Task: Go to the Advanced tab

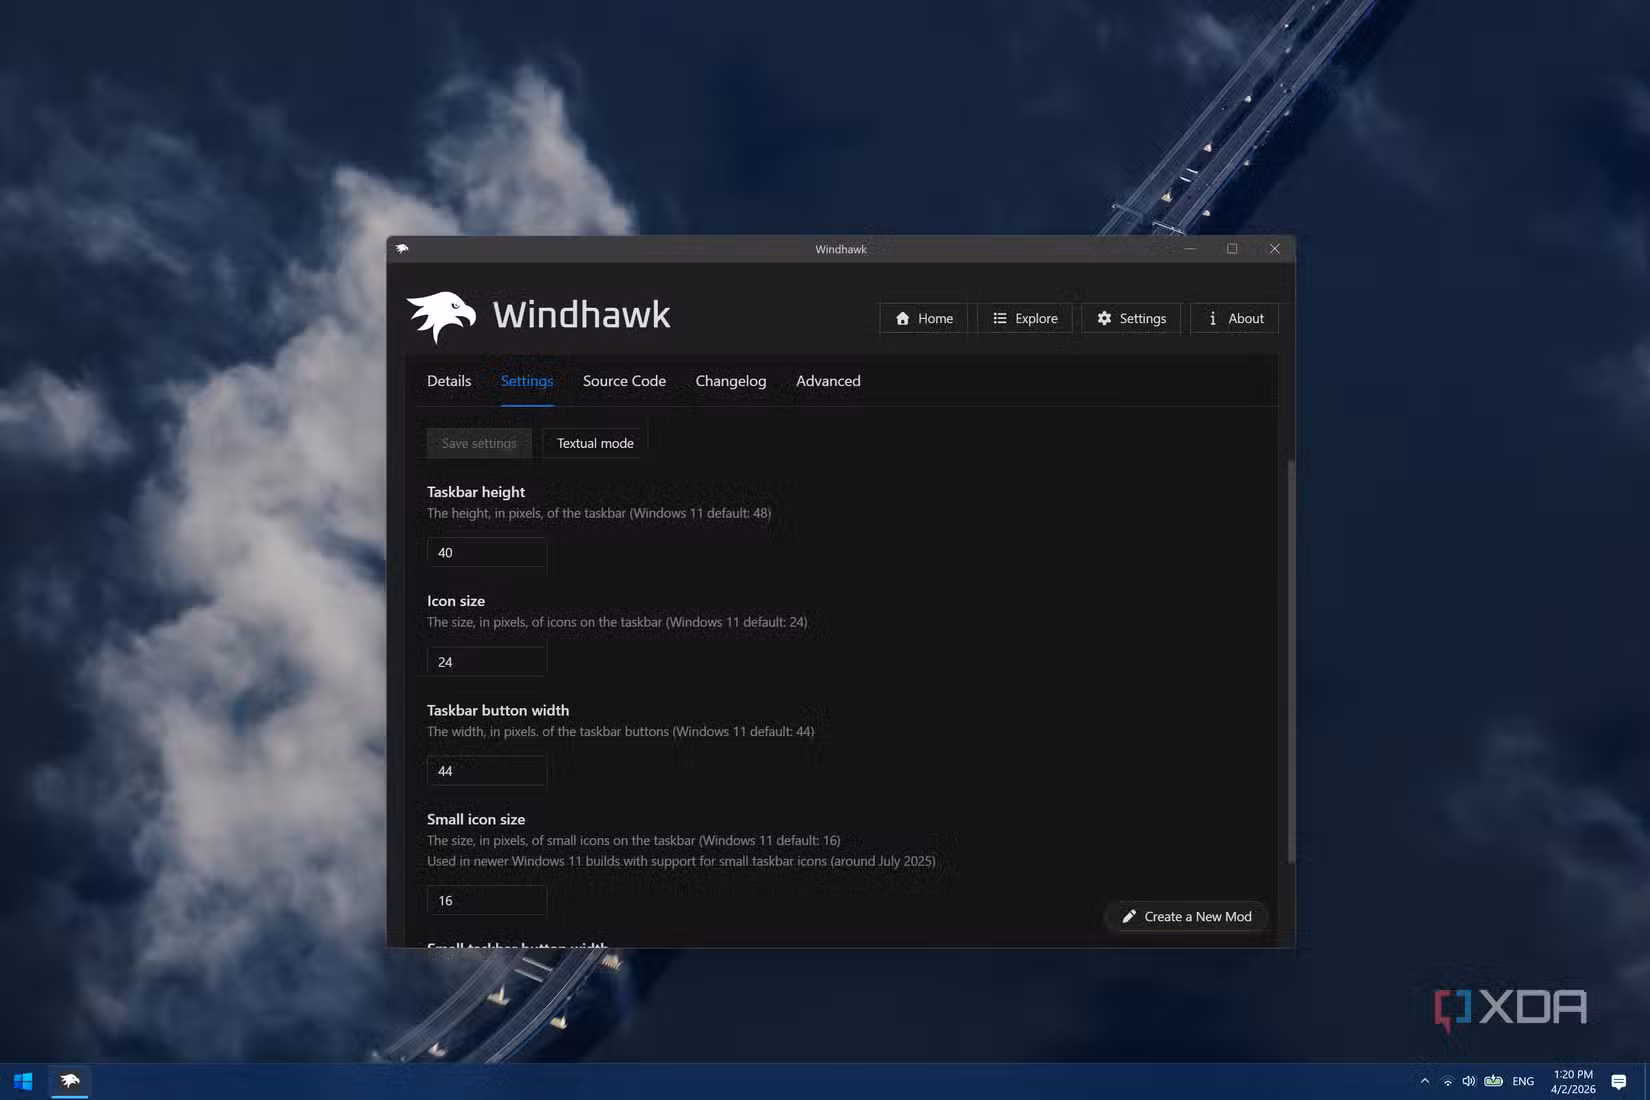Action: pos(828,381)
